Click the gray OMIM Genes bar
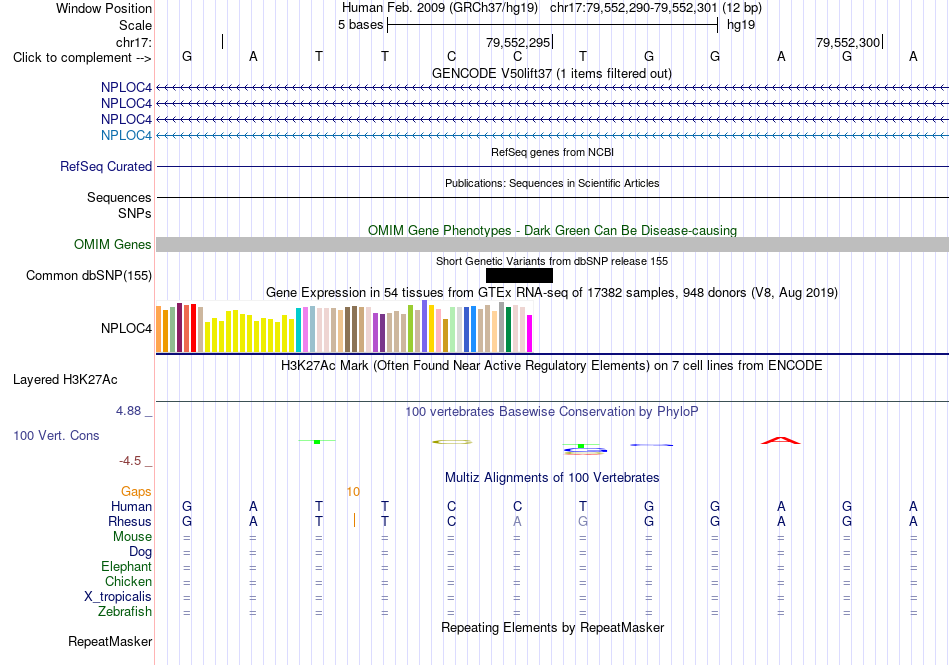 click(x=552, y=244)
